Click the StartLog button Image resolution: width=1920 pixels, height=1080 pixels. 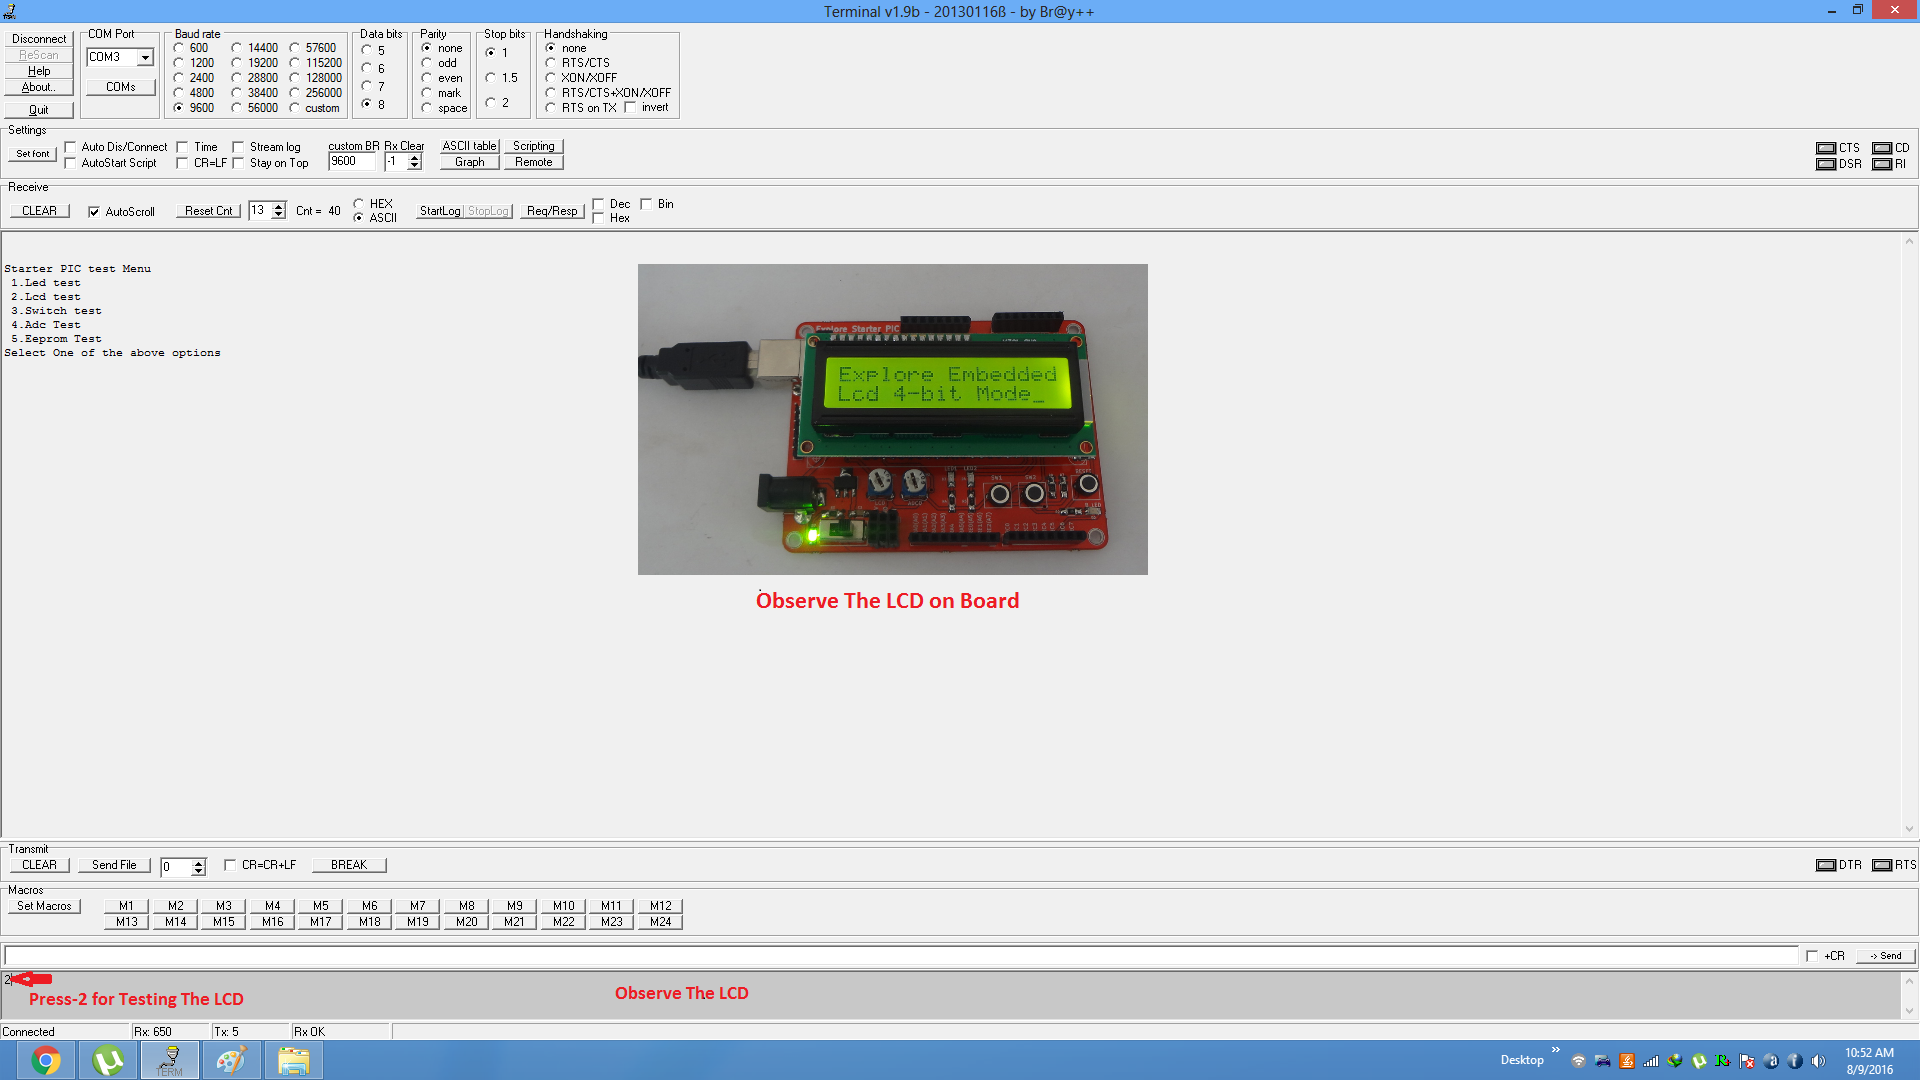pos(440,211)
